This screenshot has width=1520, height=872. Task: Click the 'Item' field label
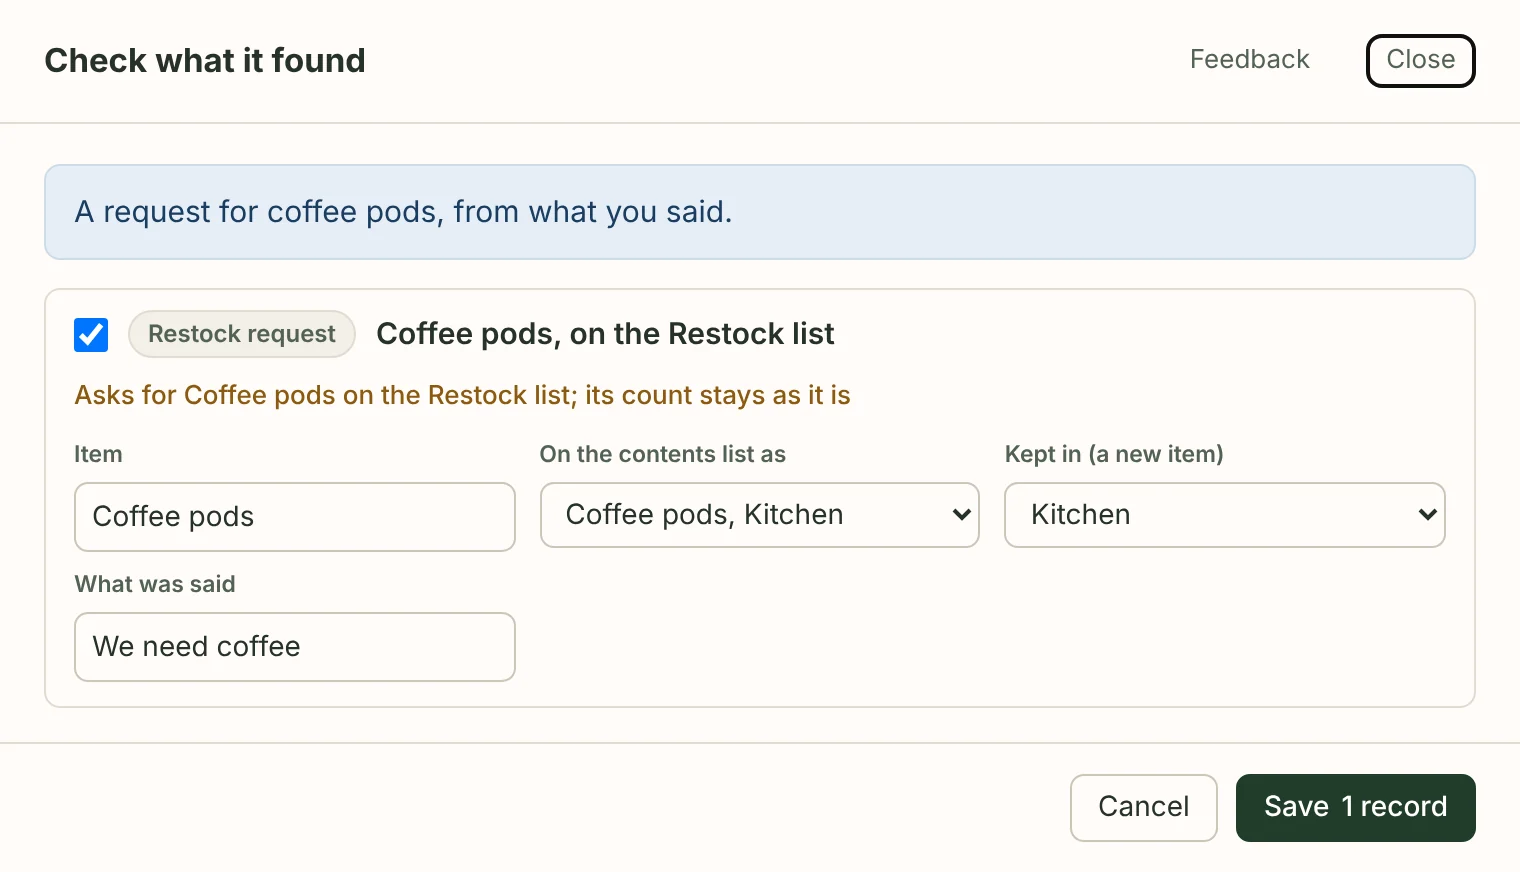(x=98, y=454)
